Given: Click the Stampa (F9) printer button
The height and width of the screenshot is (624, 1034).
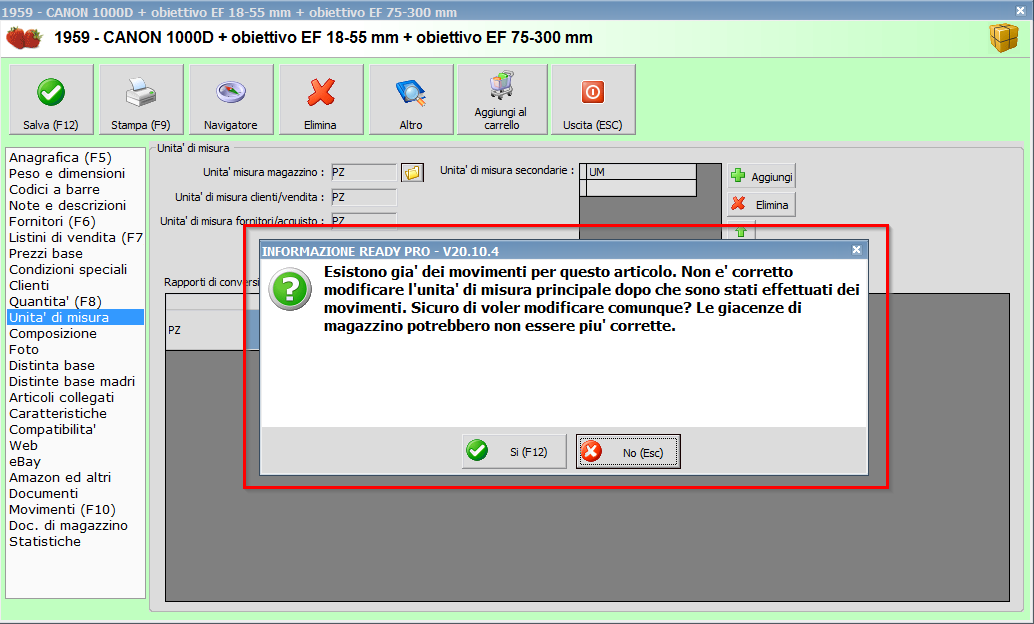Looking at the screenshot, I should 141,100.
